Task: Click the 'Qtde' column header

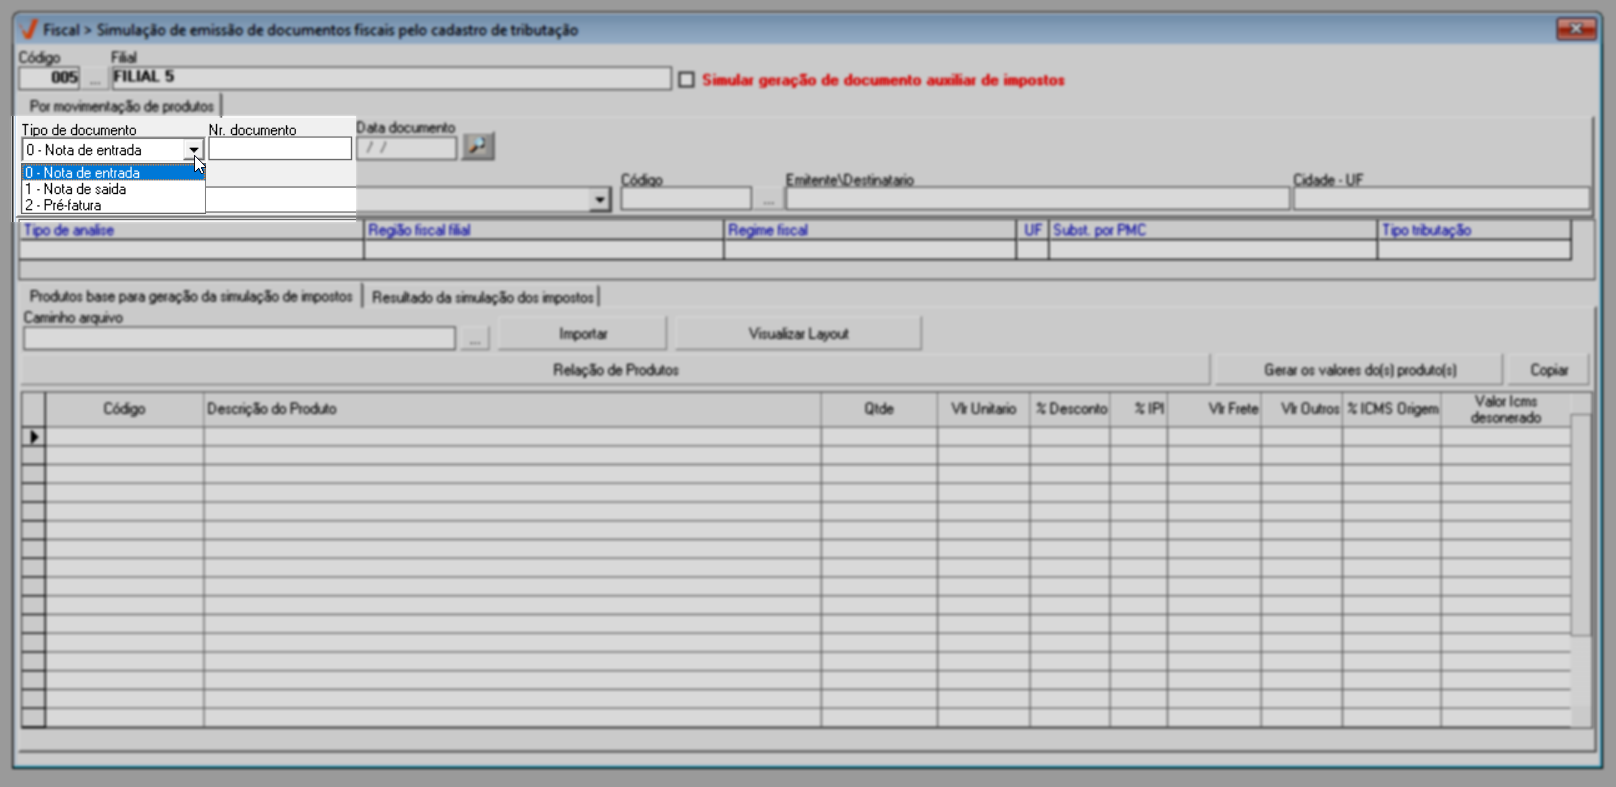Action: (x=880, y=409)
